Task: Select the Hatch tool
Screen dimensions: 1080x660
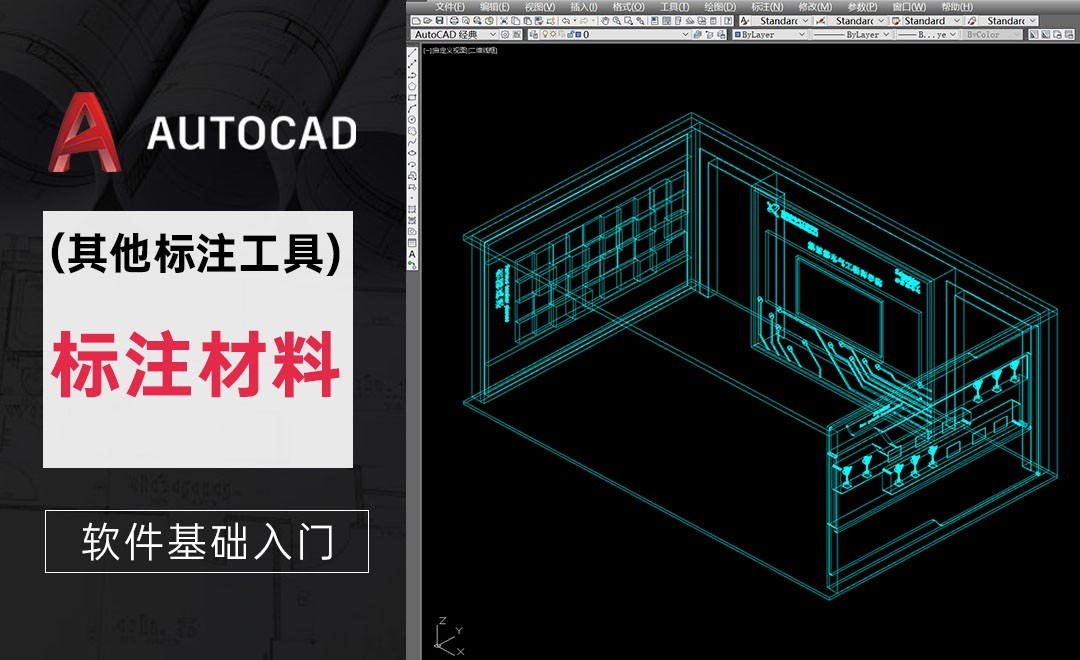Action: coord(413,209)
